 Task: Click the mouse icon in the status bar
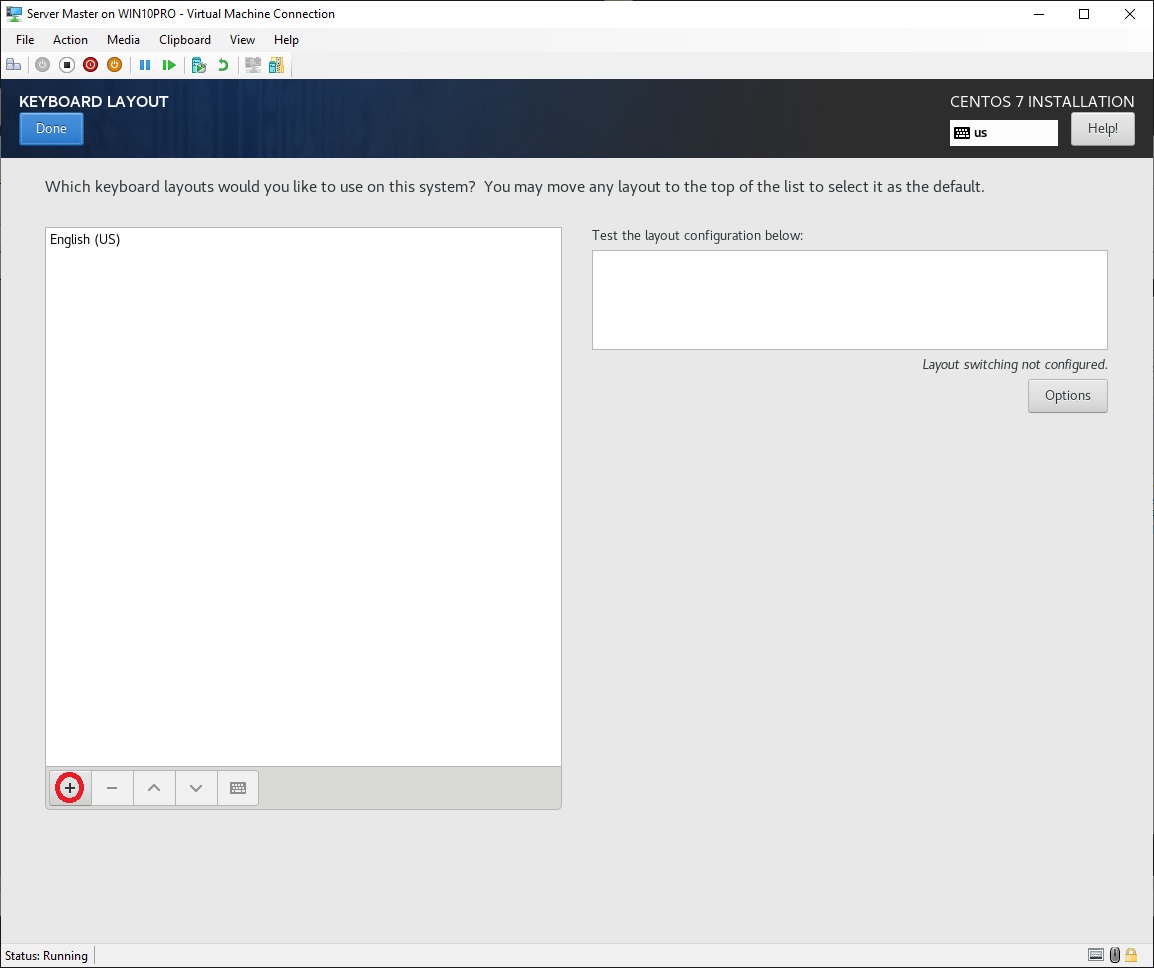(x=1114, y=955)
